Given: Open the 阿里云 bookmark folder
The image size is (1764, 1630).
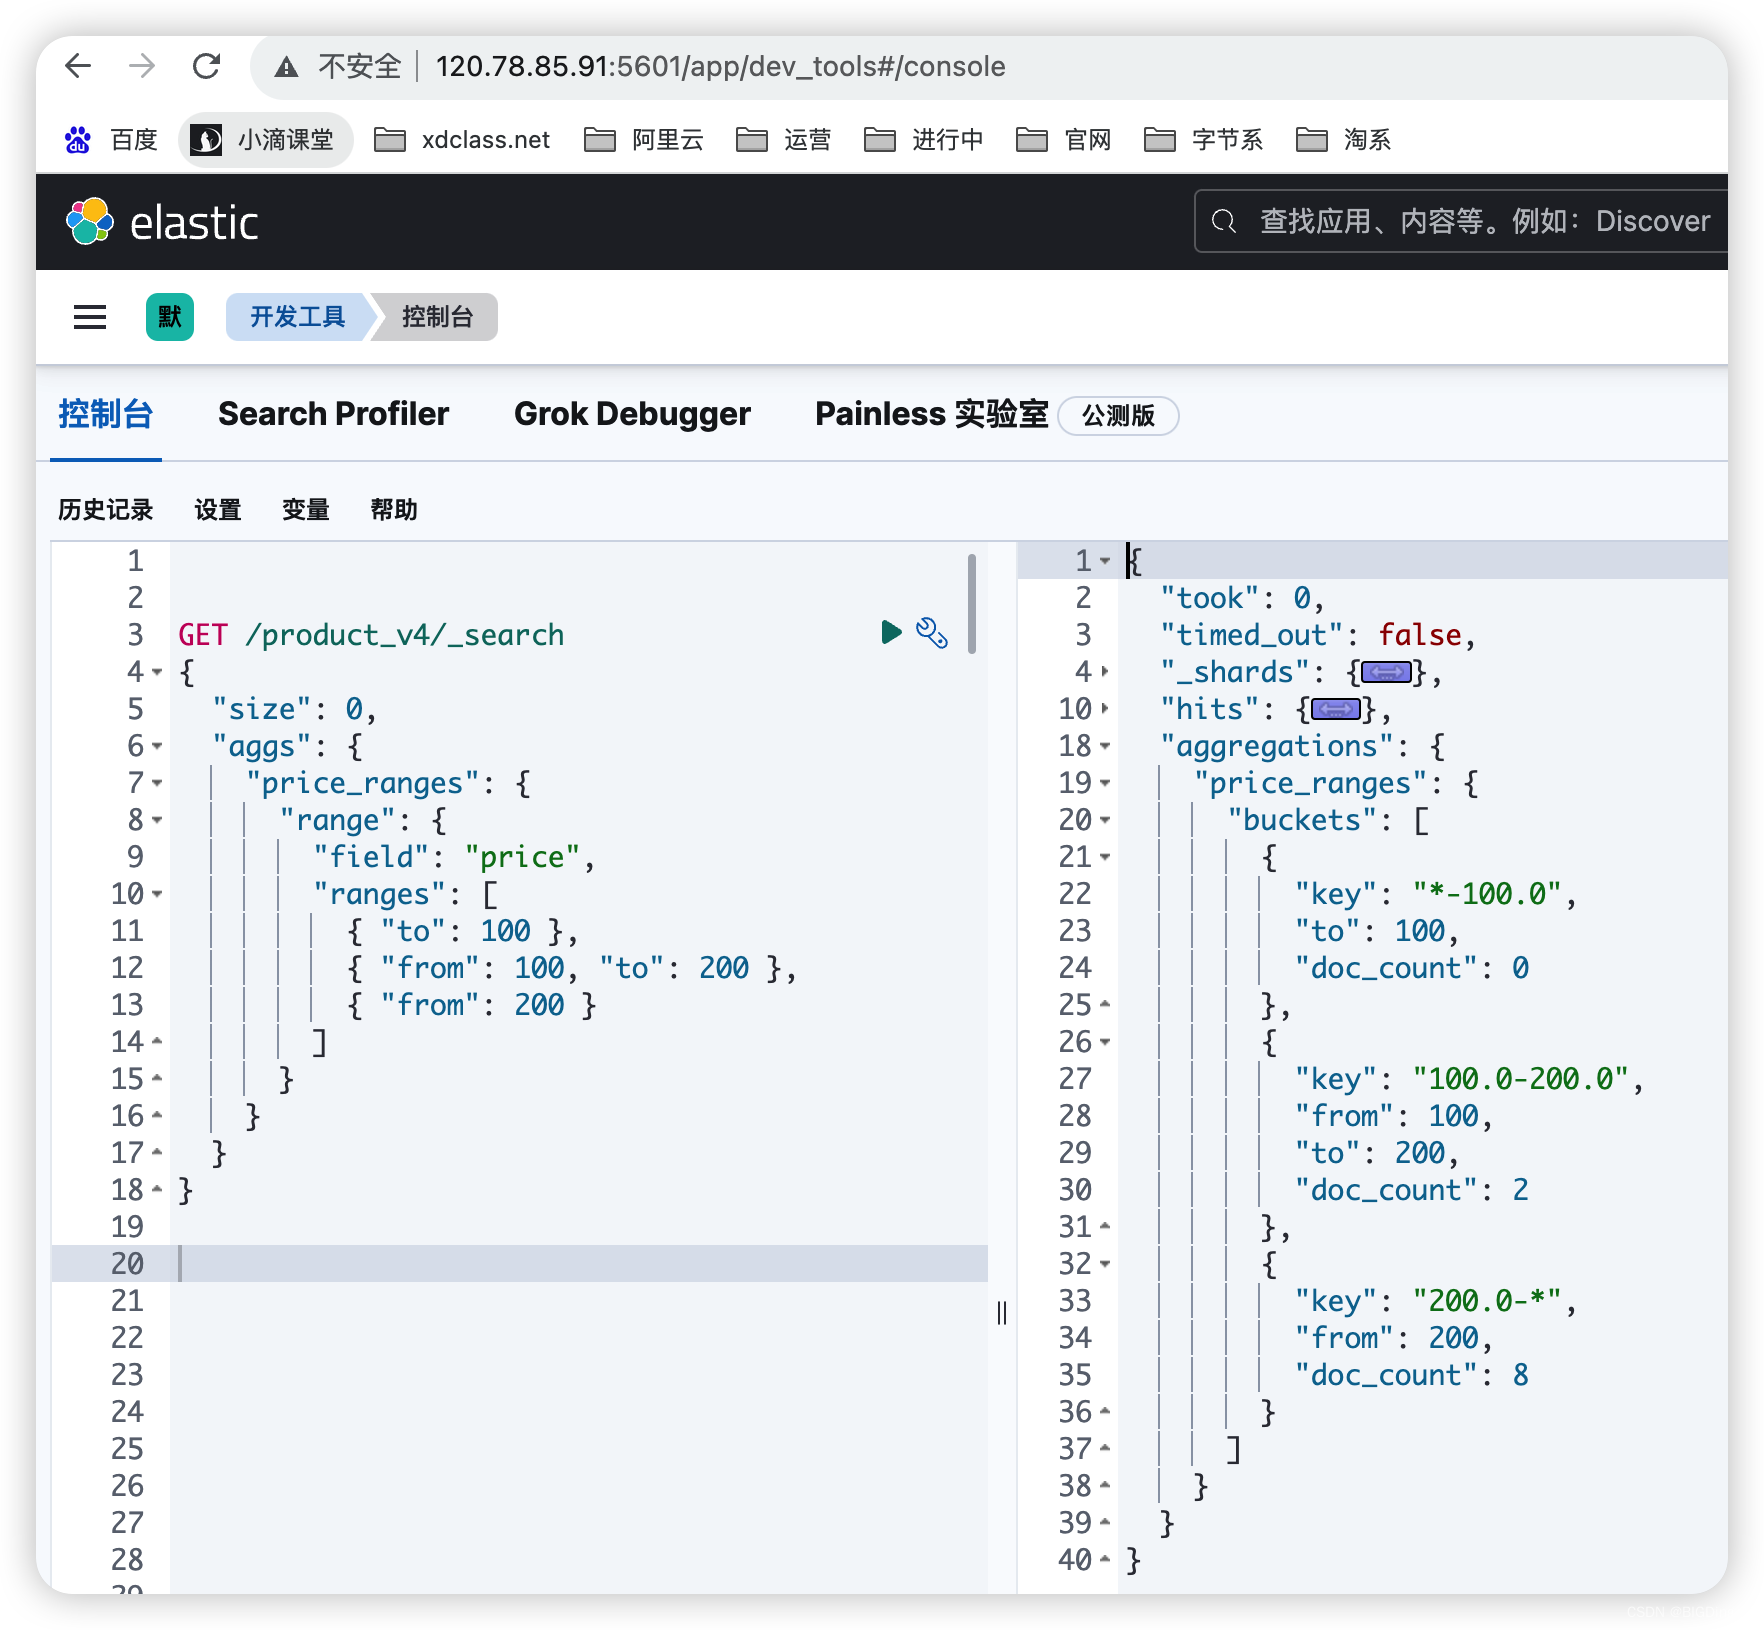Looking at the screenshot, I should point(644,140).
